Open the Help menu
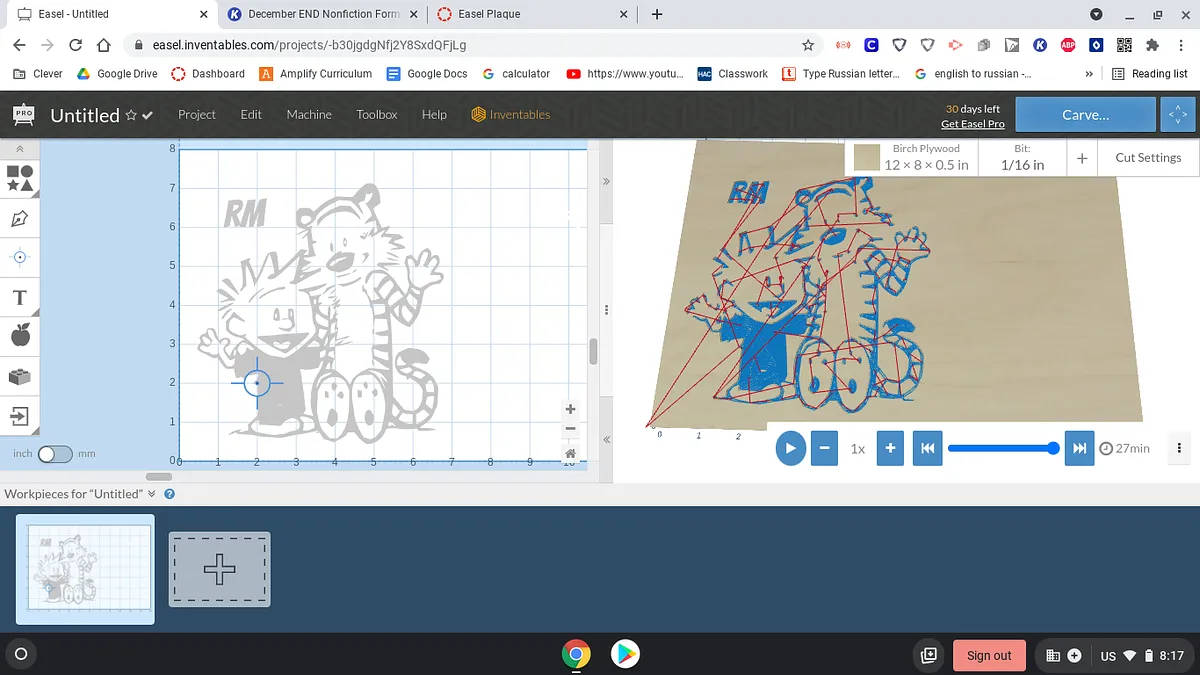The image size is (1200, 675). coord(434,114)
